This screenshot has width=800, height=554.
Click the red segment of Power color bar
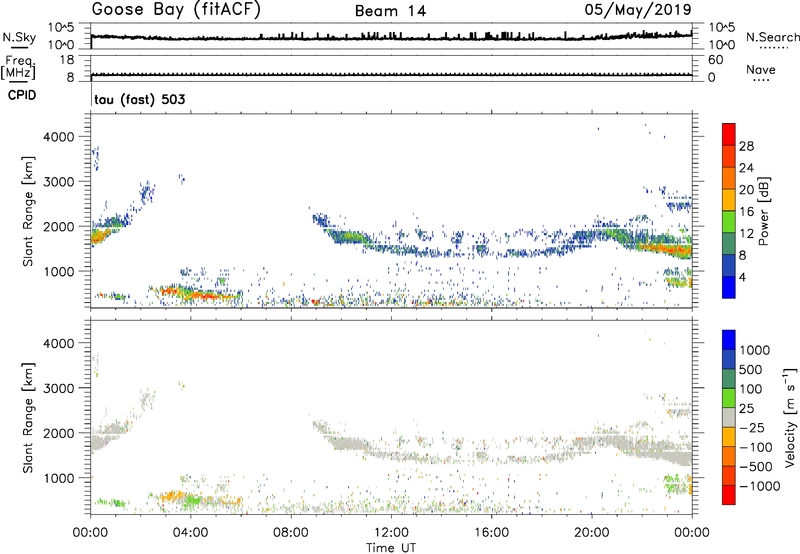click(729, 134)
